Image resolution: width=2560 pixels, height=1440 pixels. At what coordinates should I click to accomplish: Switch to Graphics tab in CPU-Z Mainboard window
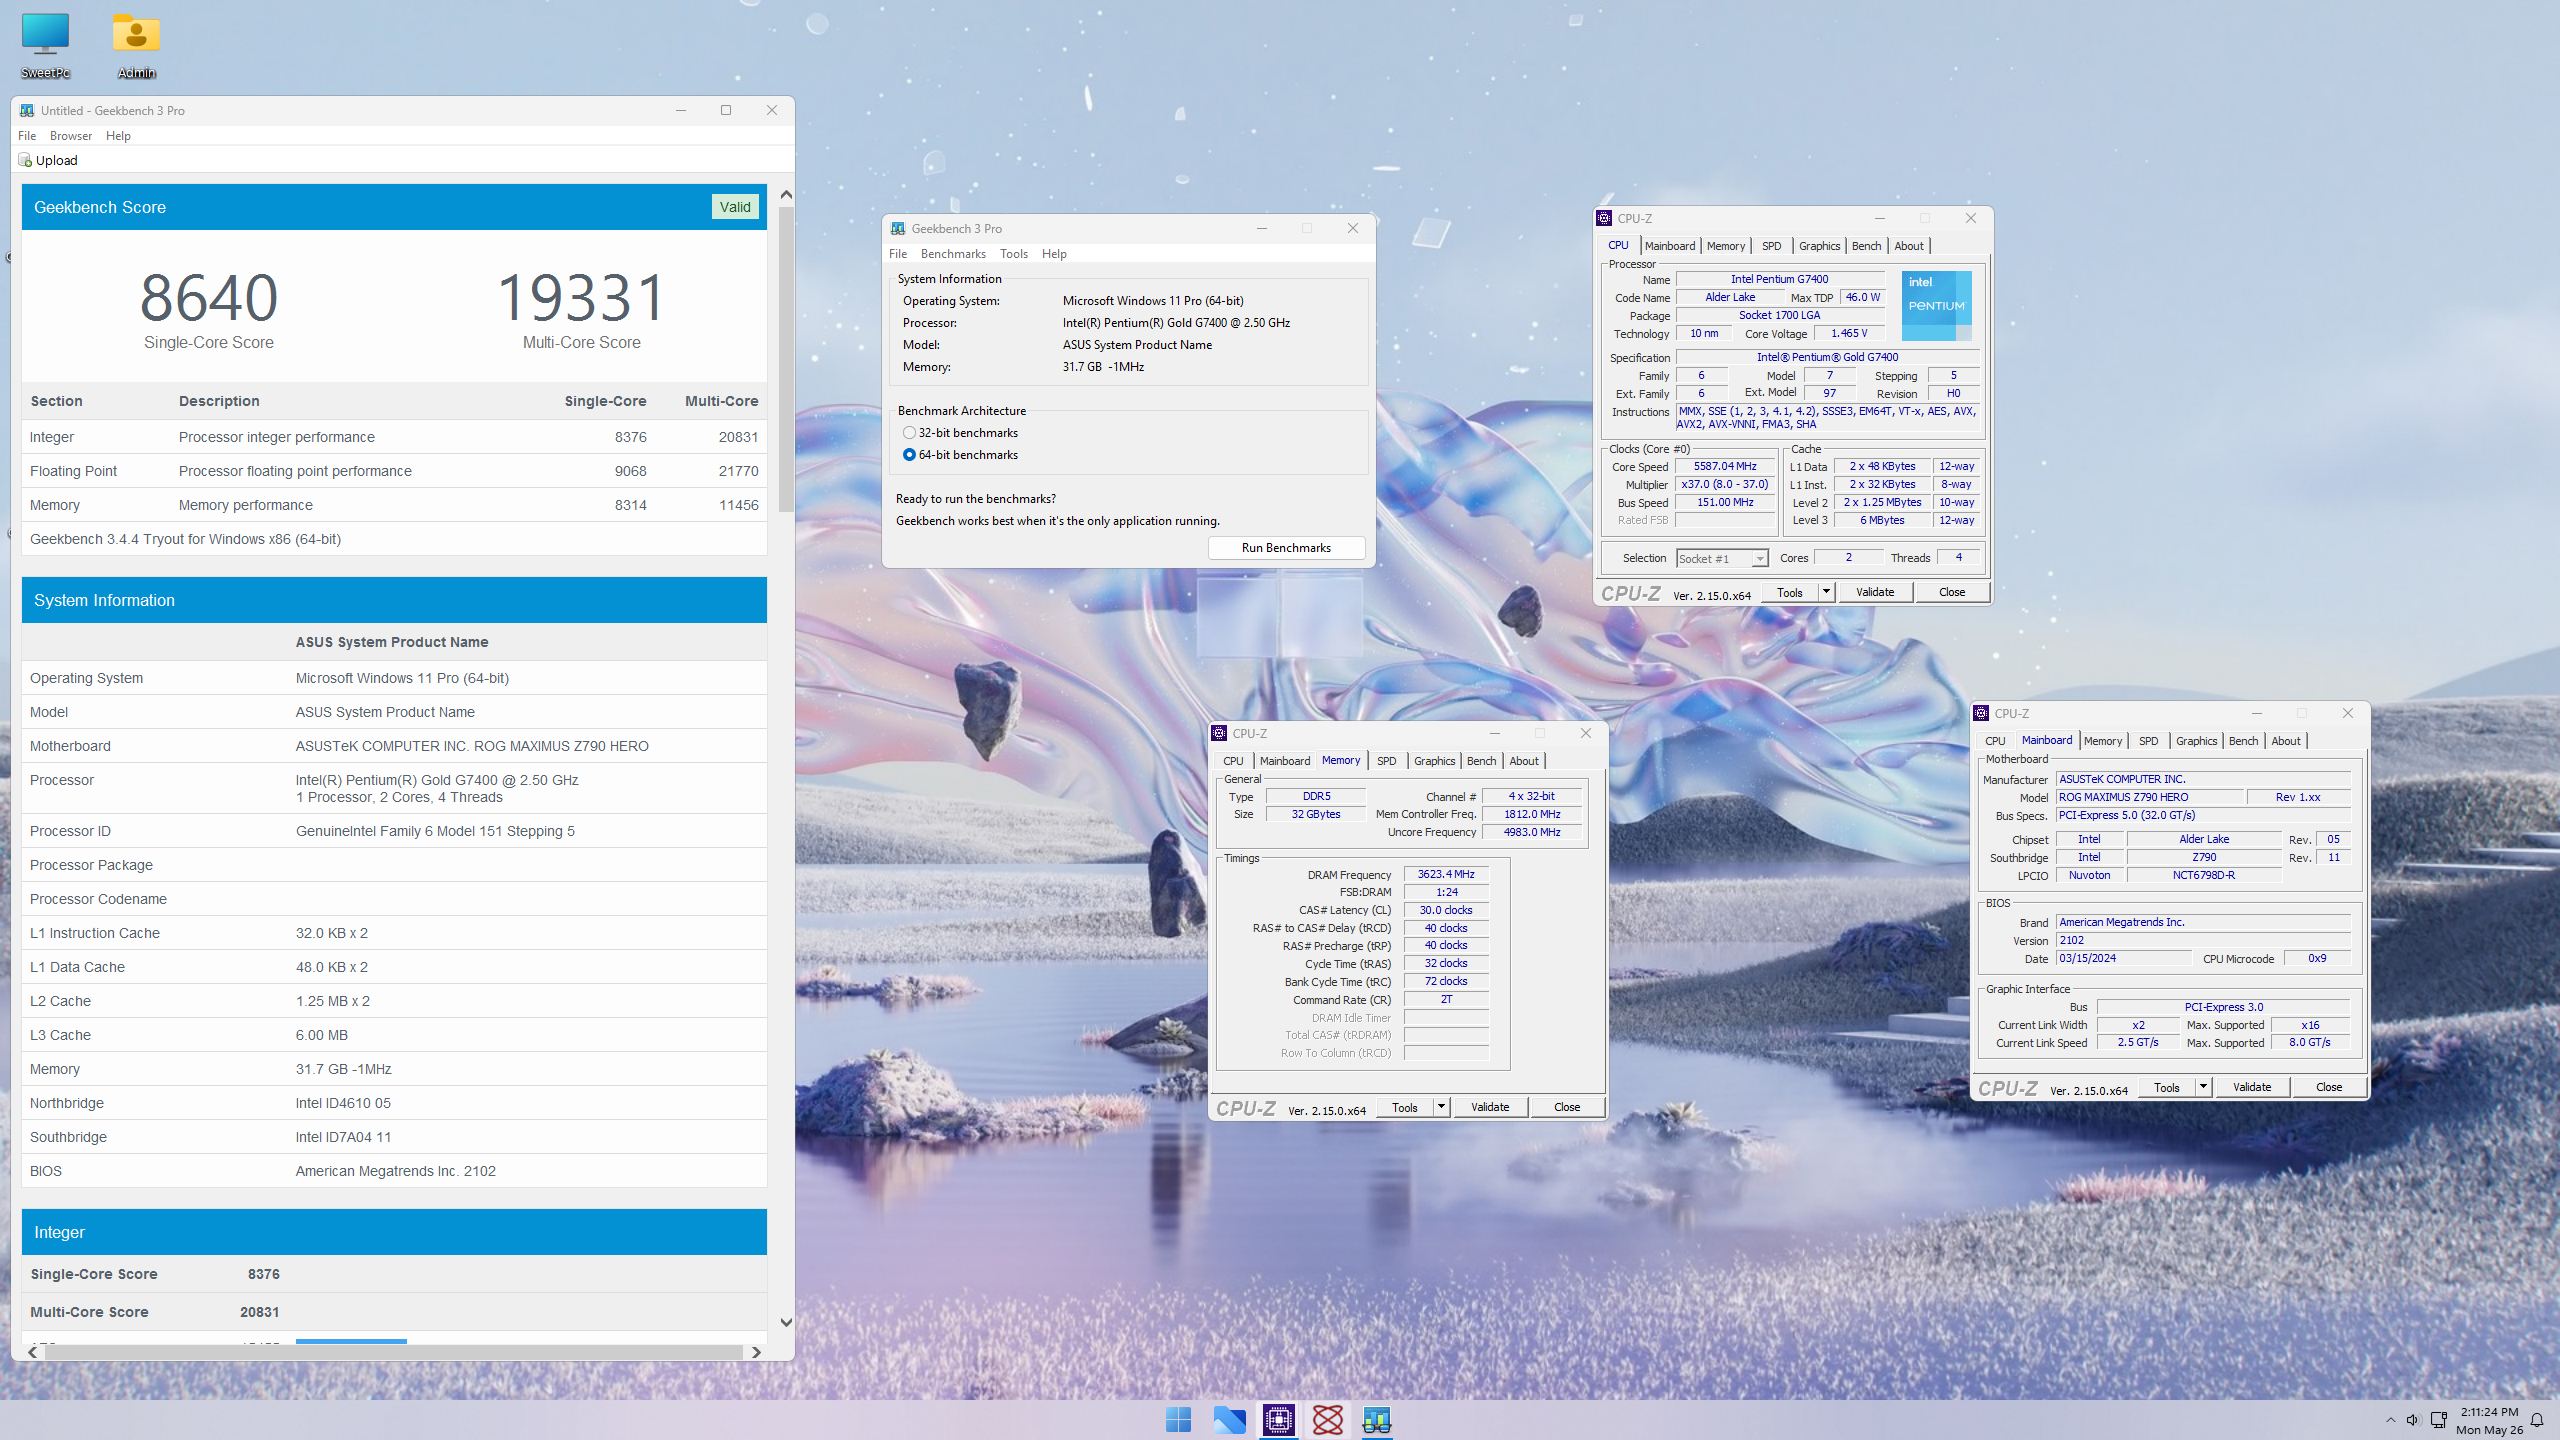(x=2196, y=741)
